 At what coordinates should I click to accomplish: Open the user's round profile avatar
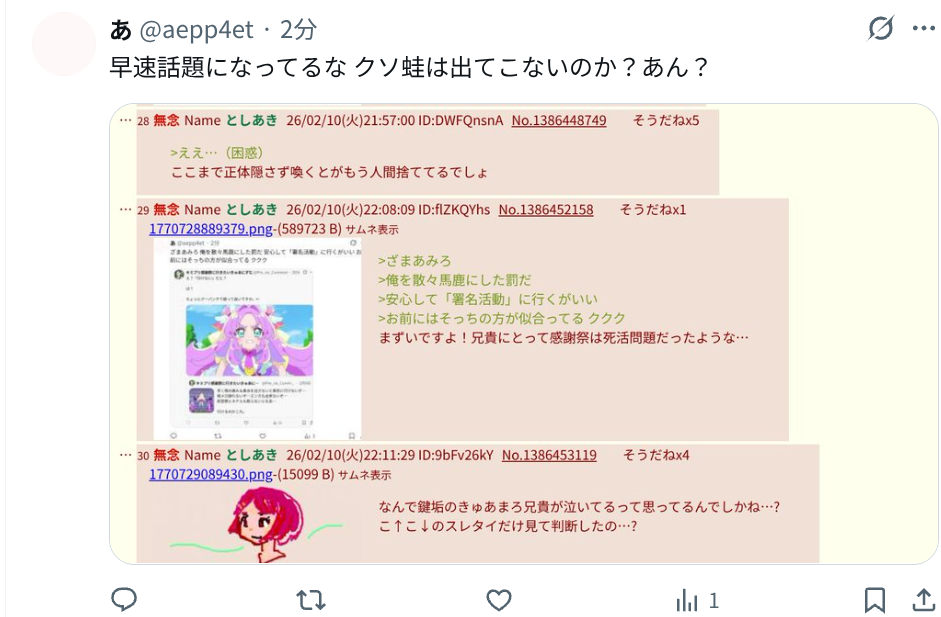[x=64, y=44]
